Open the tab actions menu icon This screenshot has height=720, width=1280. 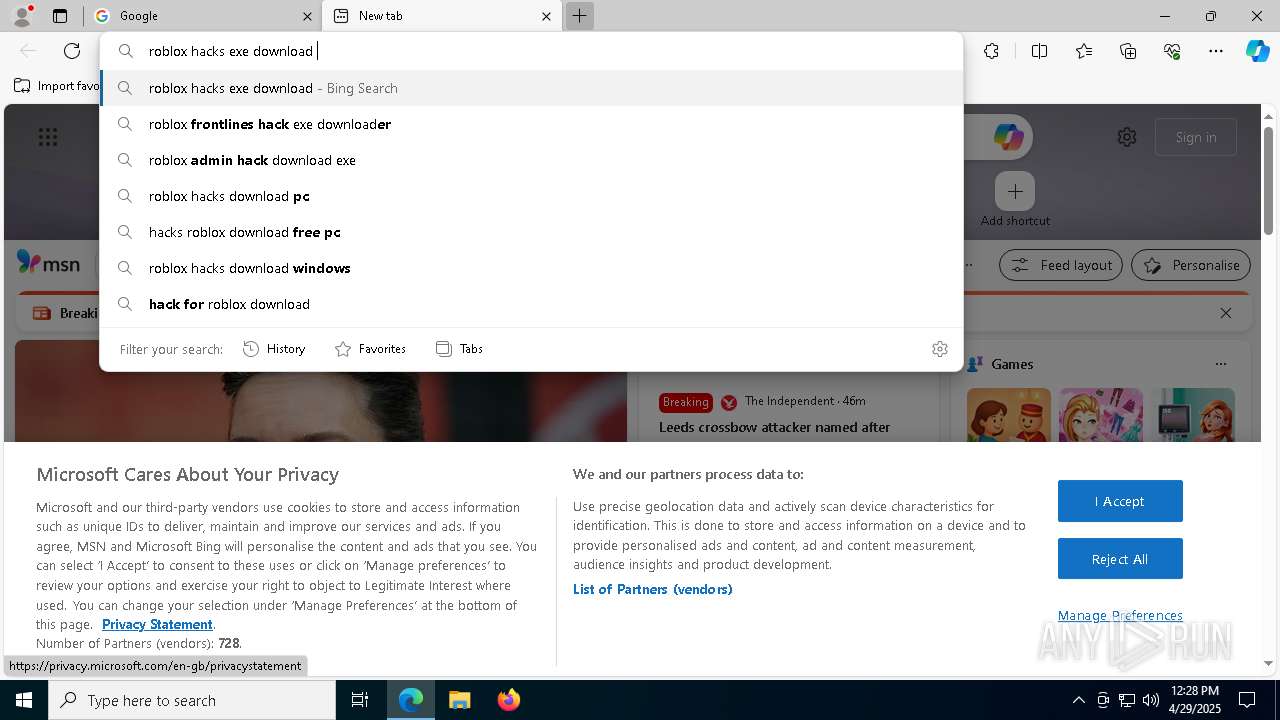tap(60, 16)
